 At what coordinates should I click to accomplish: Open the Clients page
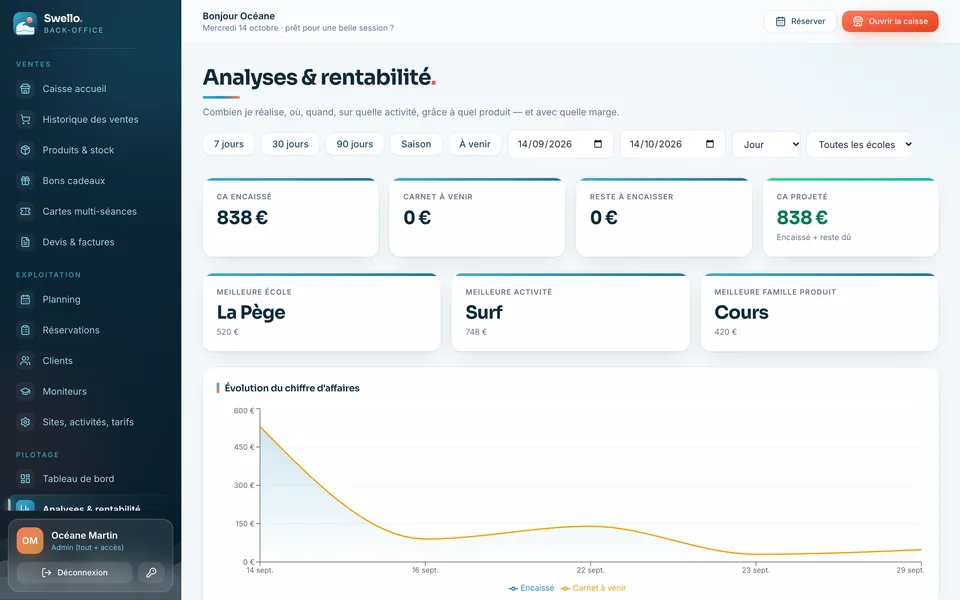click(x=91, y=361)
